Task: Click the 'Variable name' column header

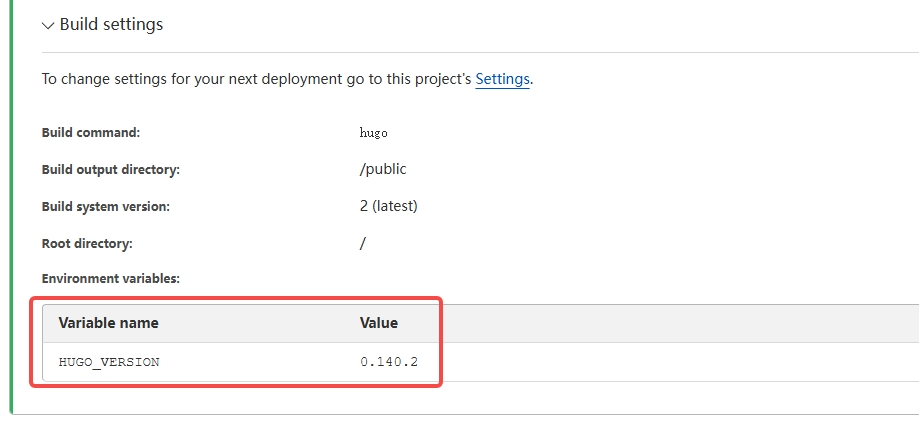Action: click(108, 323)
